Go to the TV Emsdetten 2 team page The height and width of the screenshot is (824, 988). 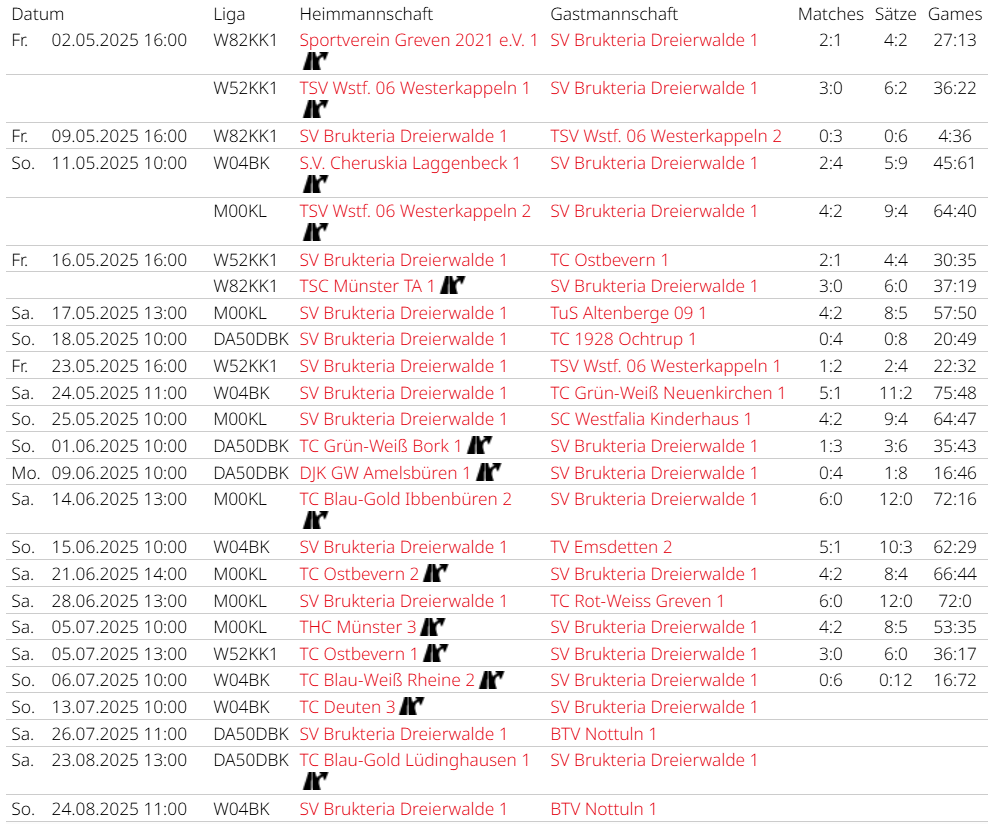[x=611, y=547]
